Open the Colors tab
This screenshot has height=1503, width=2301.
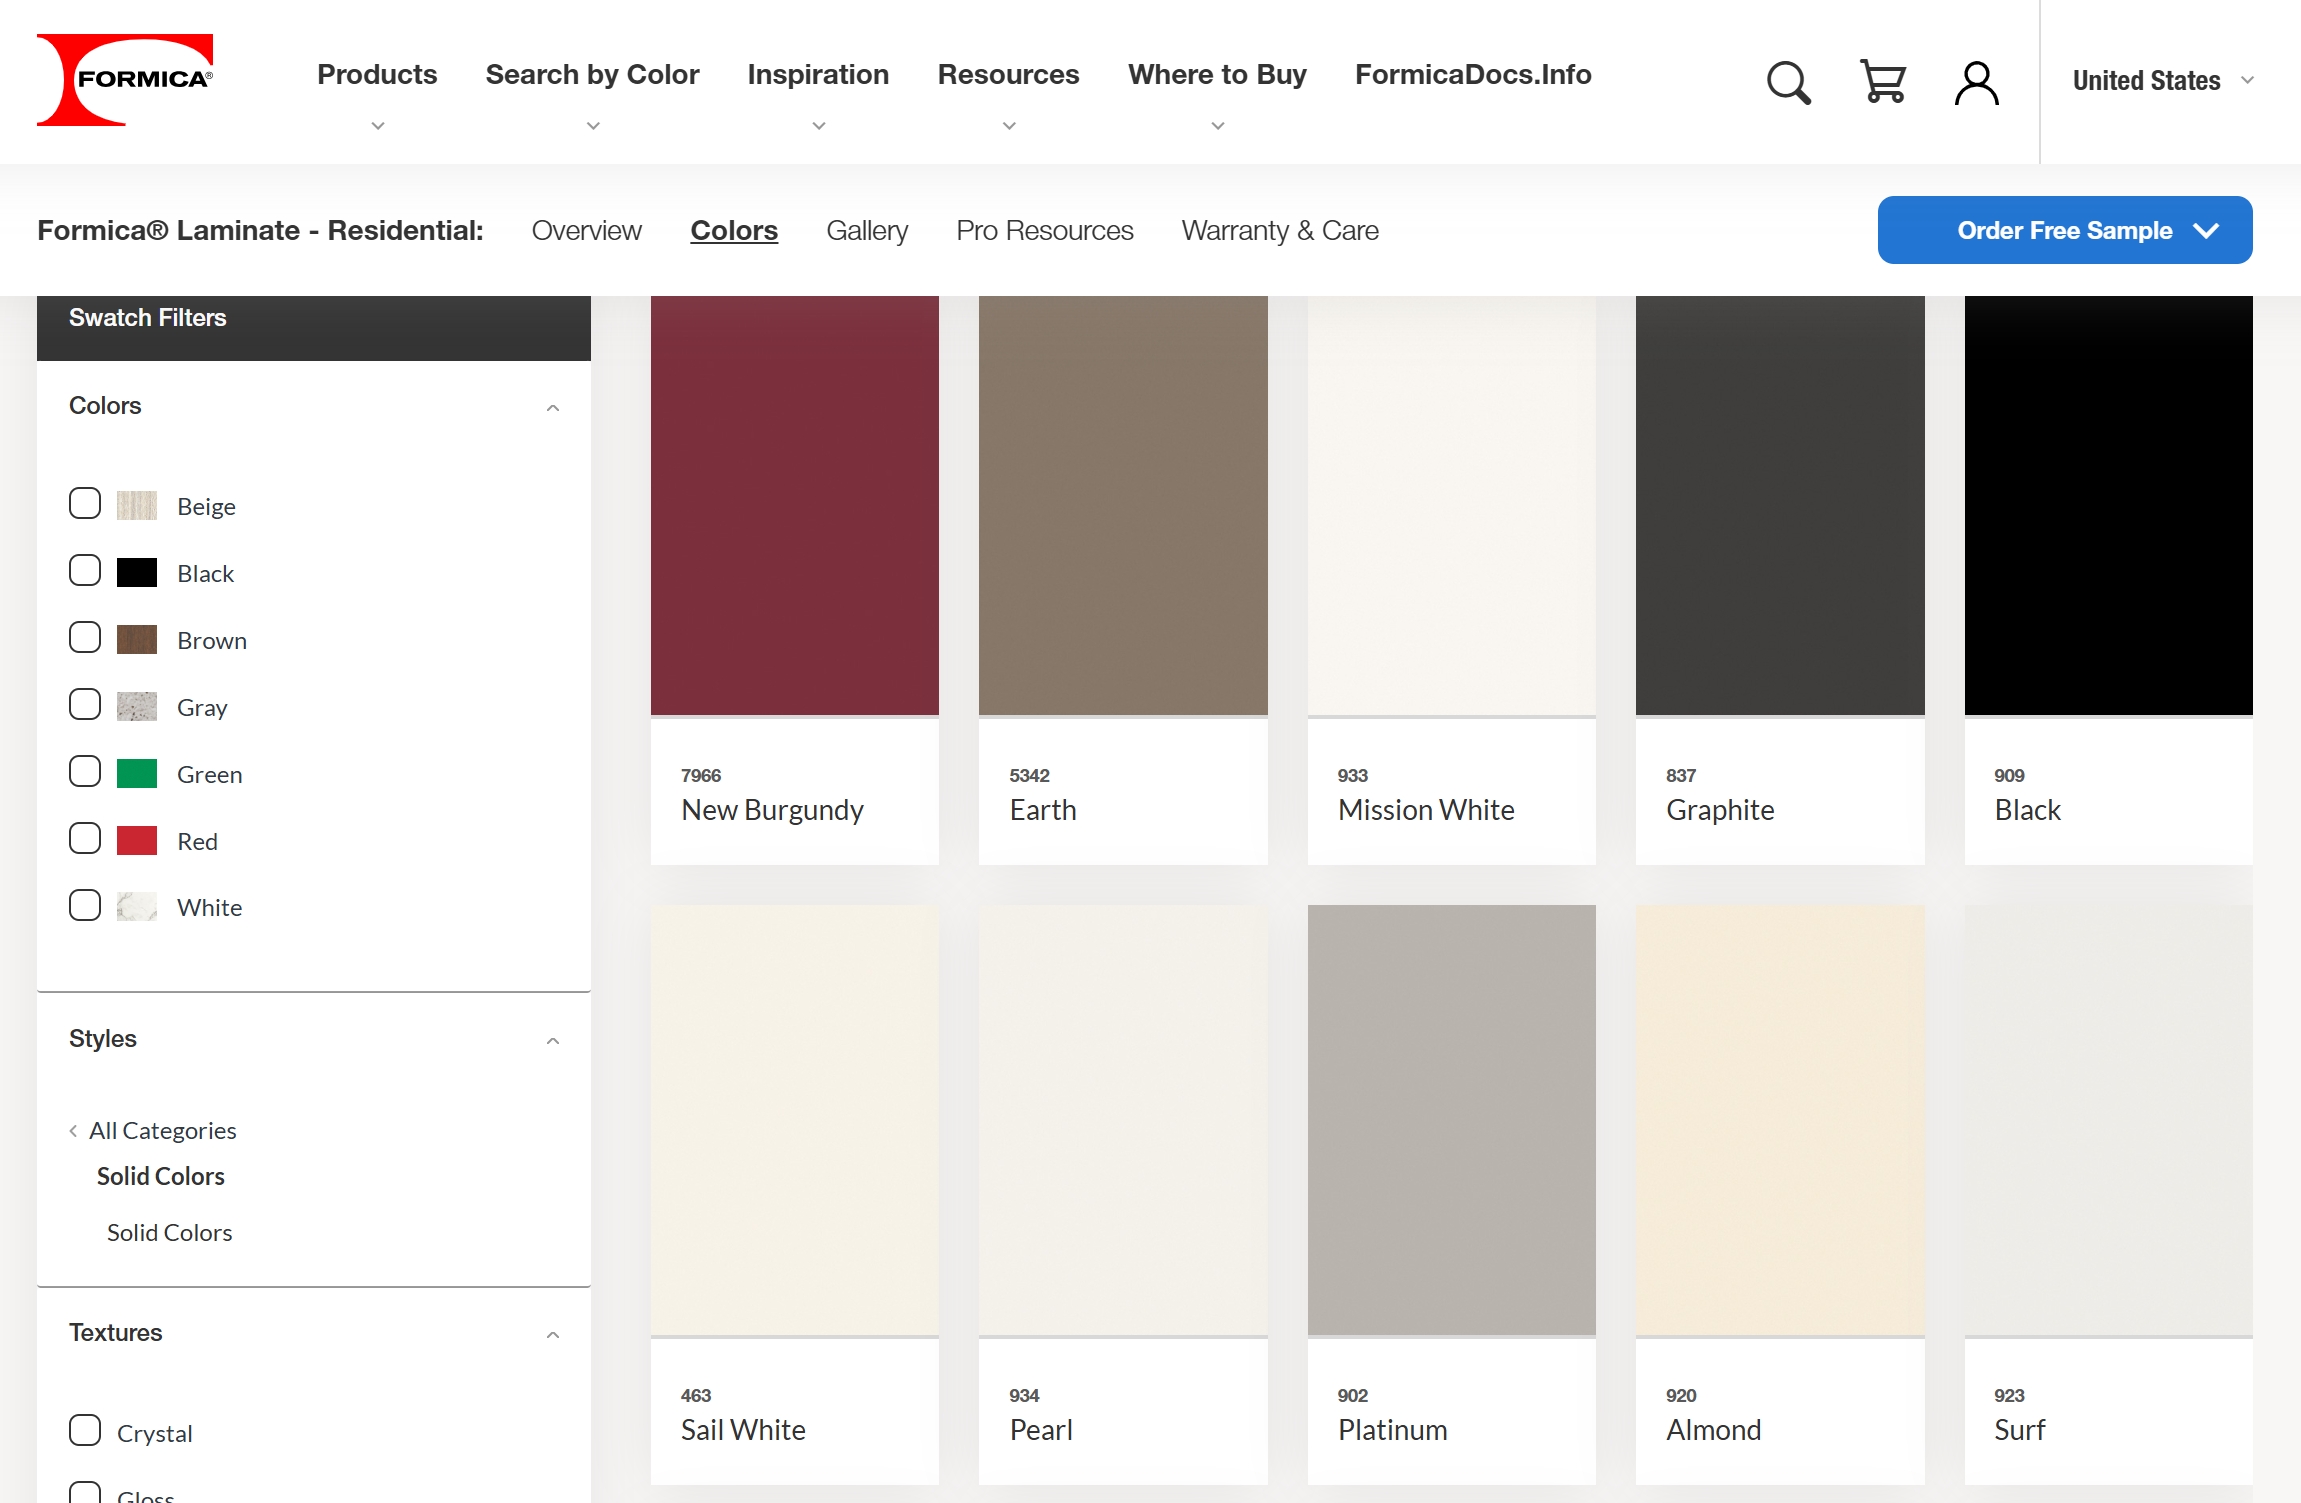point(734,230)
